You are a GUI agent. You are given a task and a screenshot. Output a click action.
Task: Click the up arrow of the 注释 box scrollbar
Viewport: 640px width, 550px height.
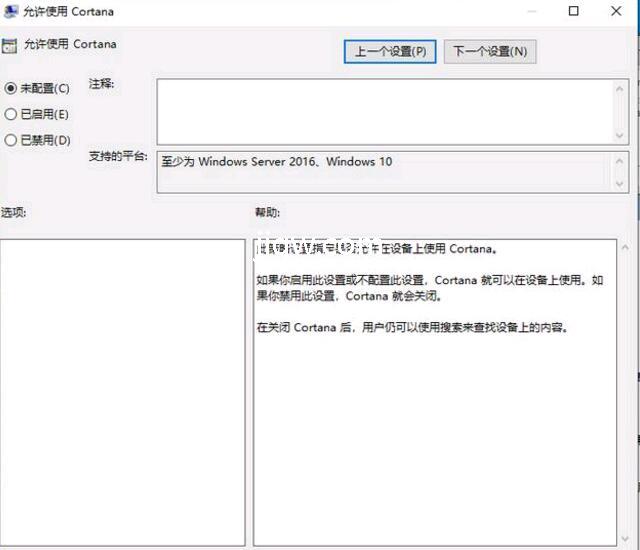pyautogui.click(x=621, y=87)
